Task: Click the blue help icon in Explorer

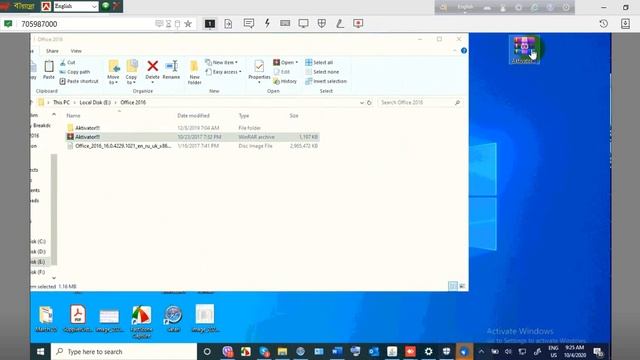Action: click(x=464, y=51)
